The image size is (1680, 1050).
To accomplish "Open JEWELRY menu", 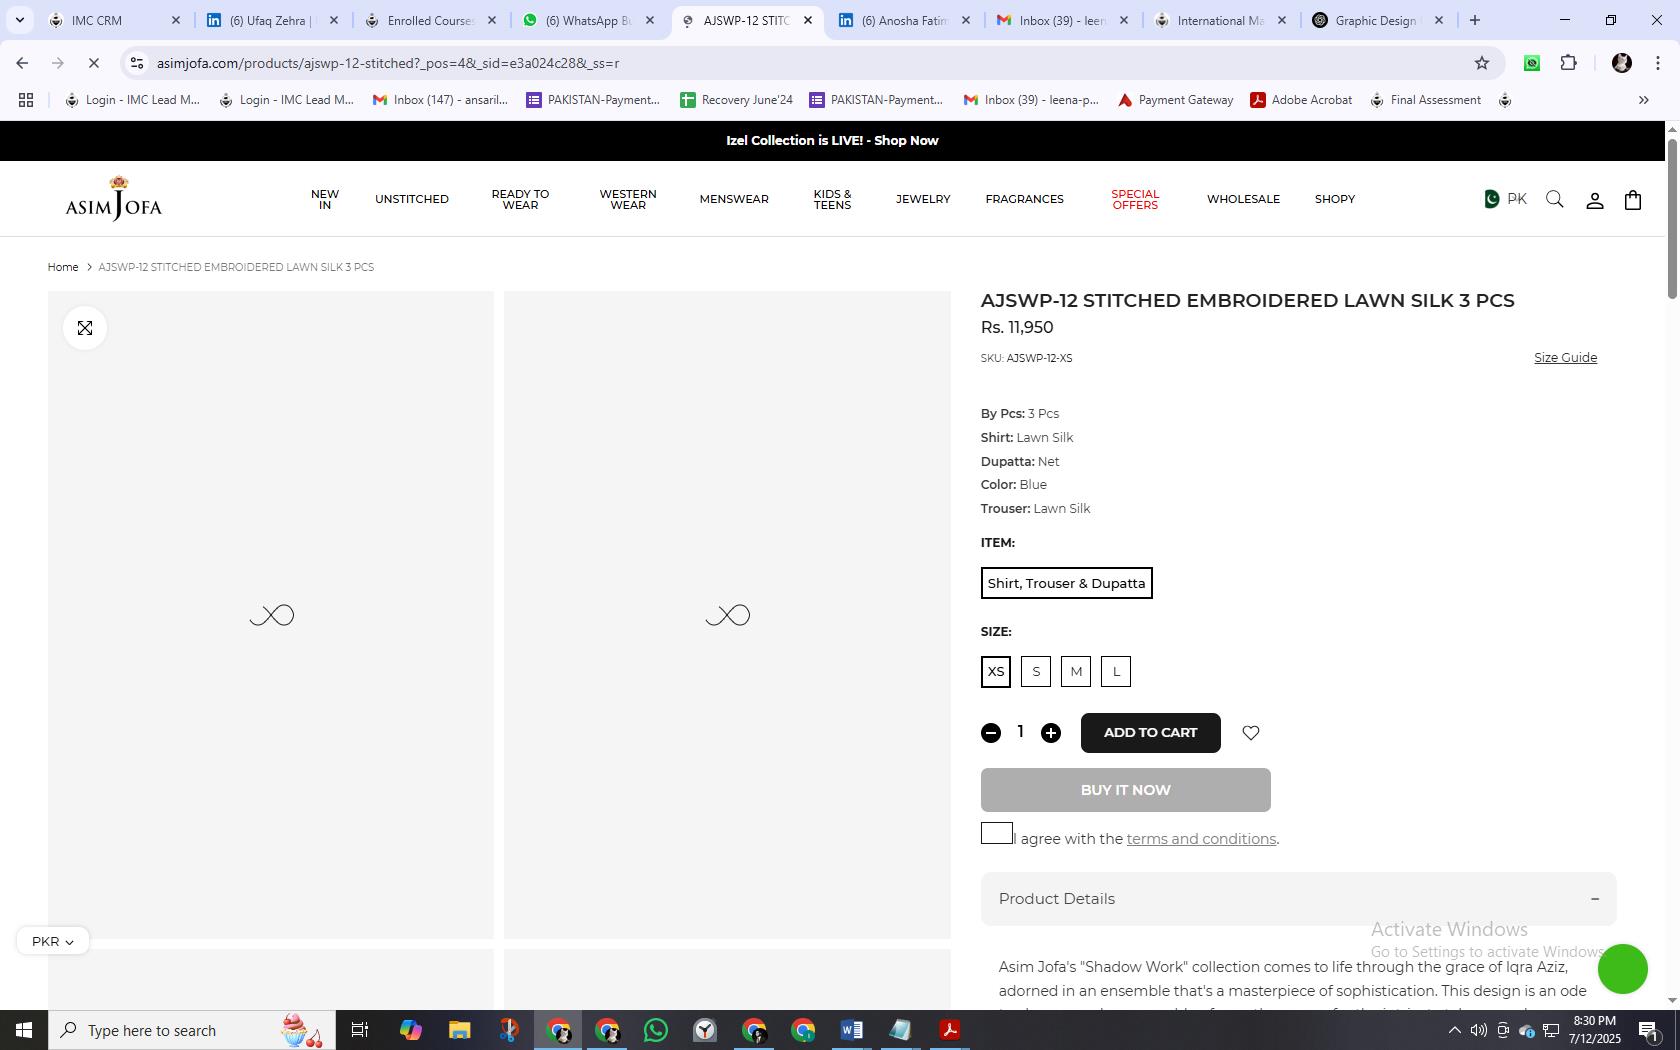I will point(923,199).
